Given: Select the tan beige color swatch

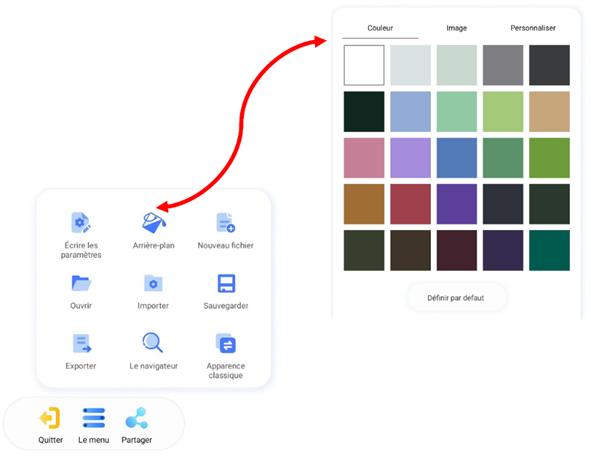Looking at the screenshot, I should tap(549, 112).
